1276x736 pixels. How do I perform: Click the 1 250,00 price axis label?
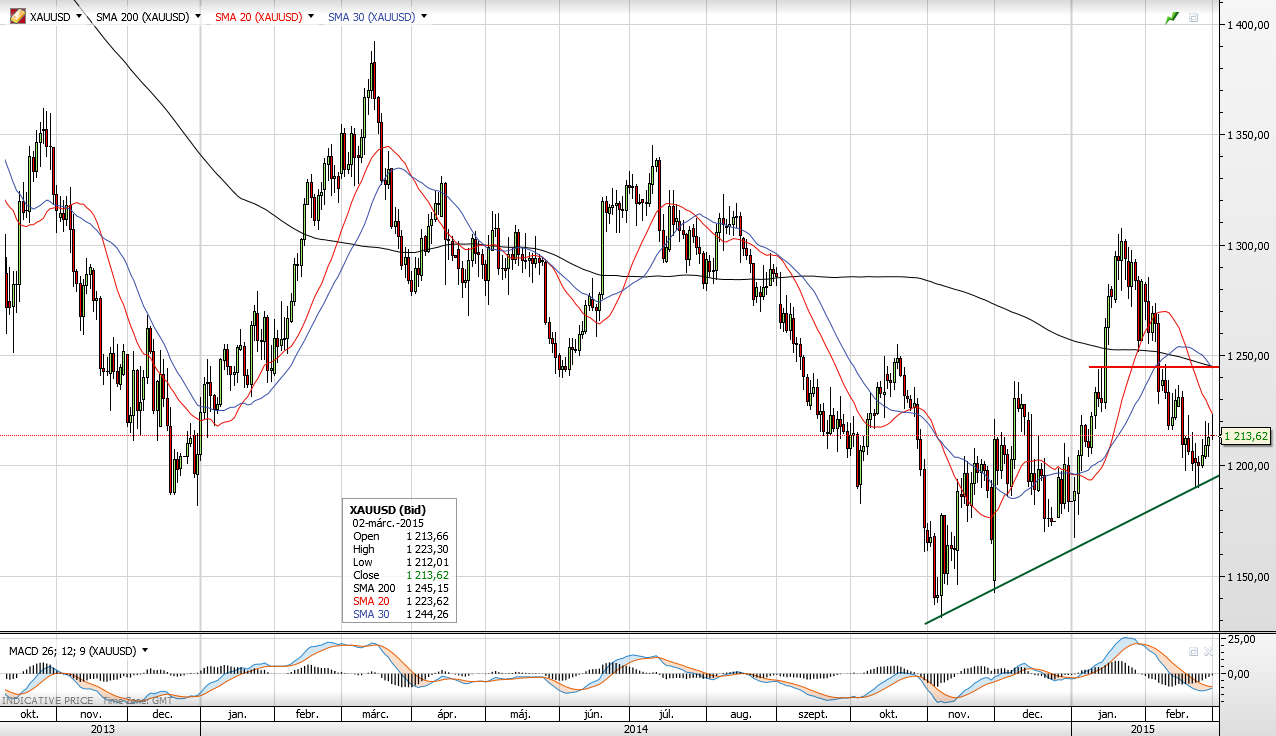coord(1248,356)
